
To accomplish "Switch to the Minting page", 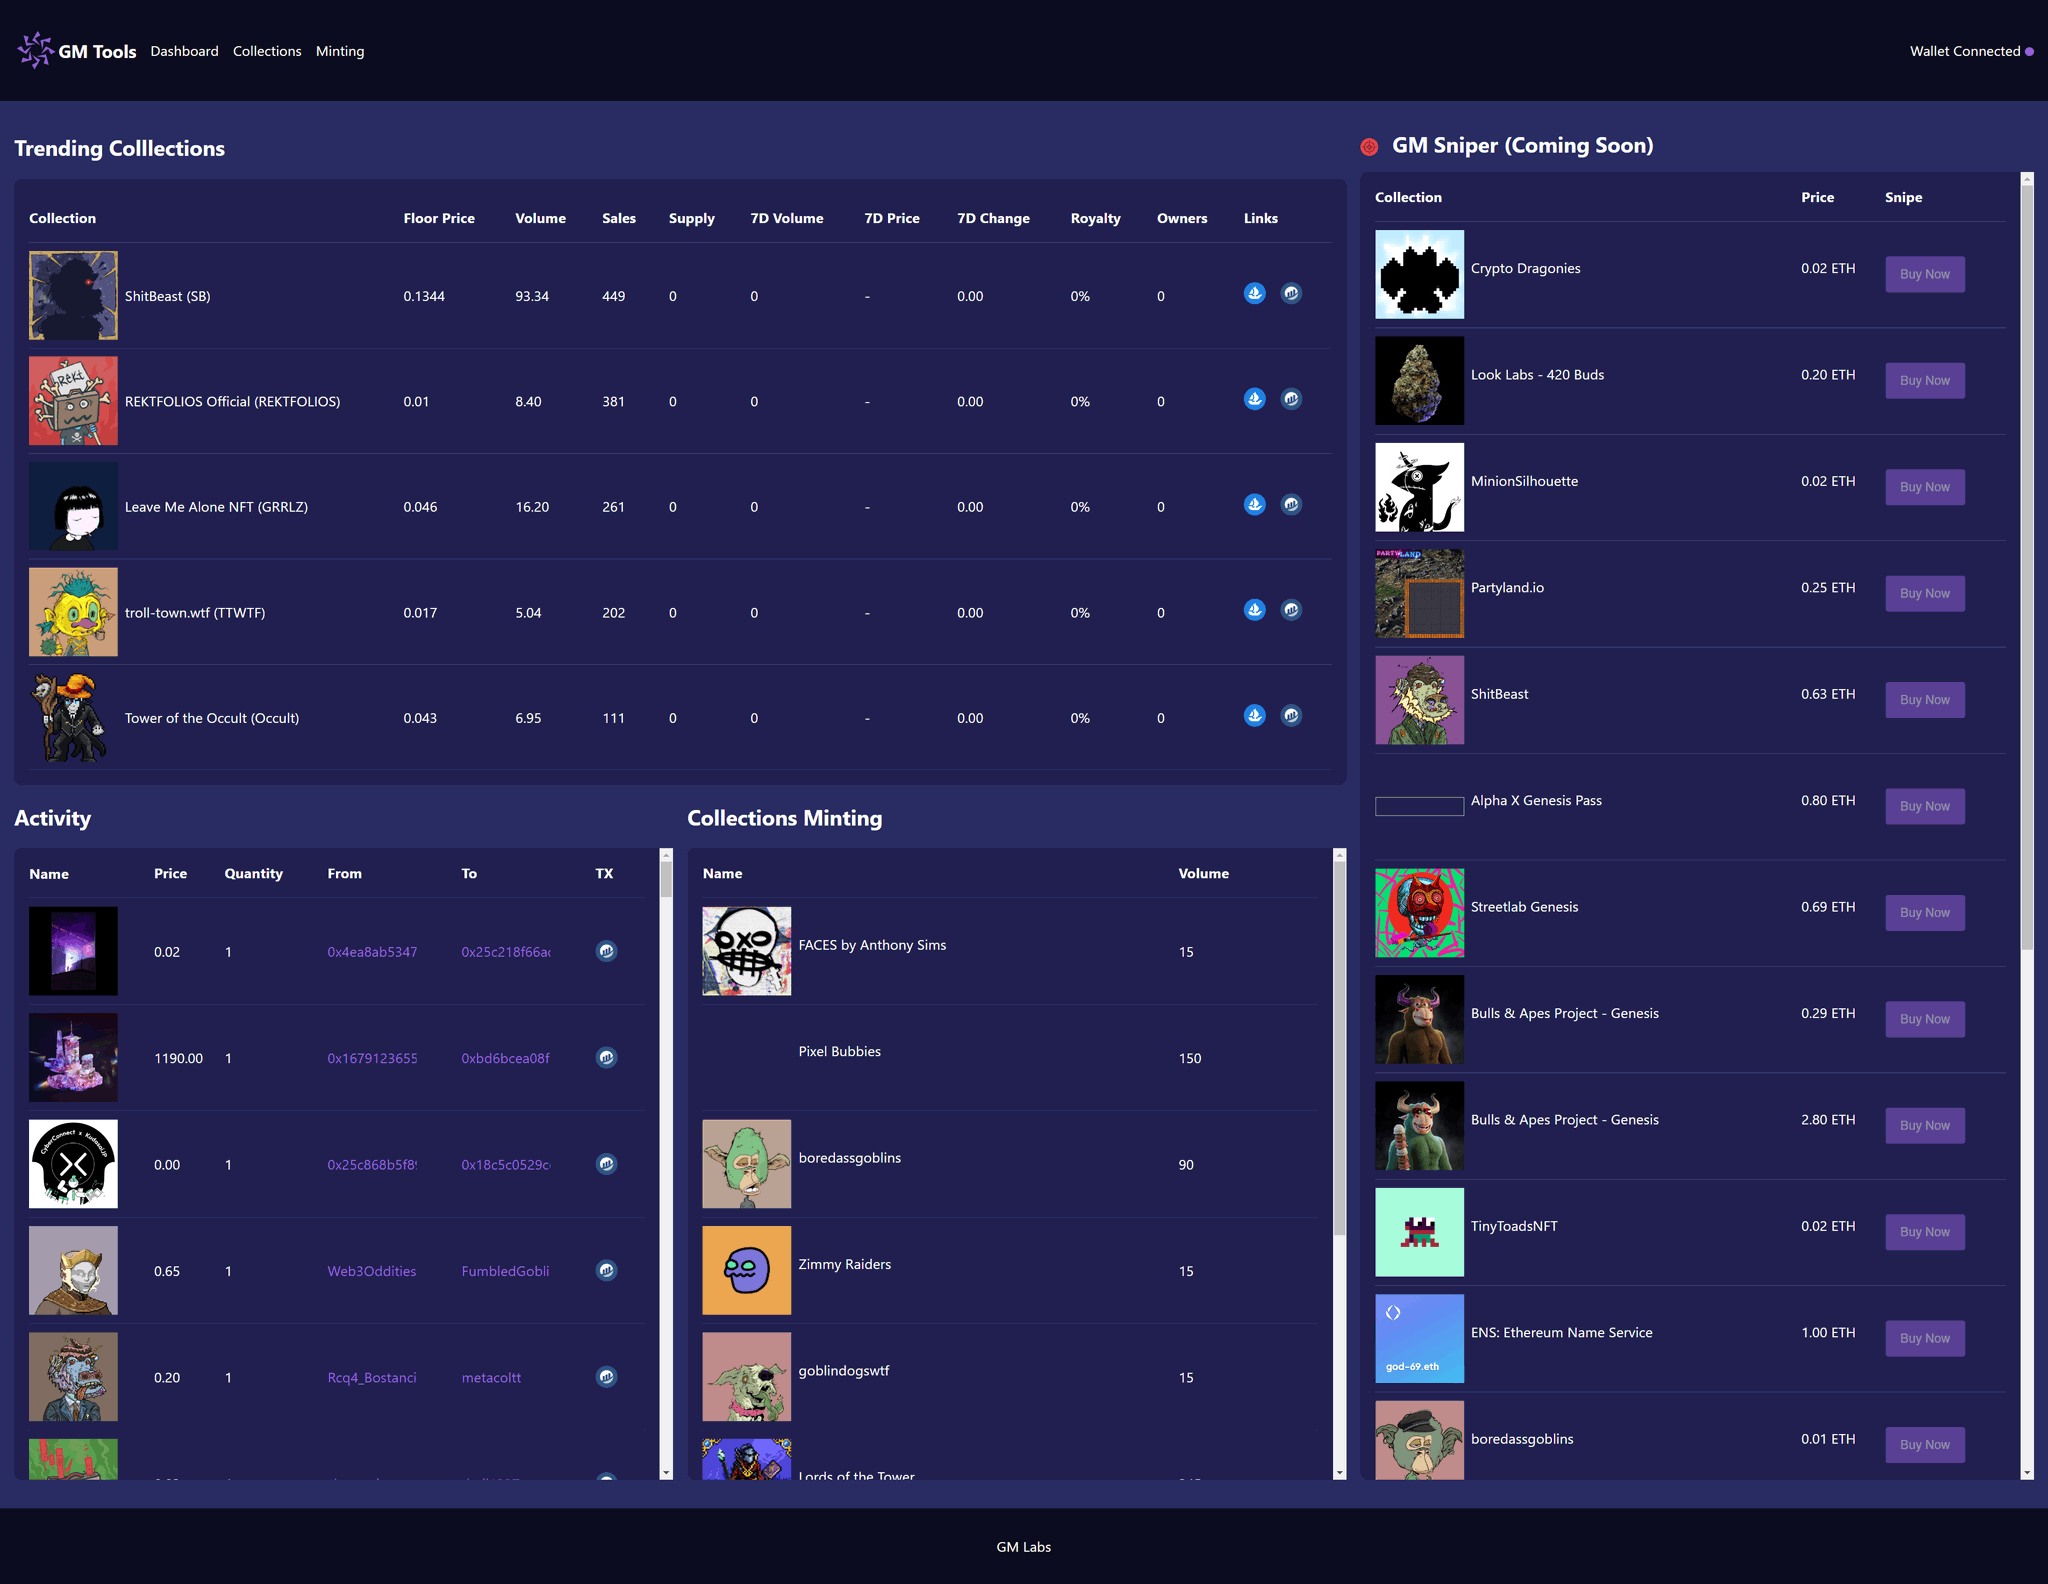I will click(340, 51).
